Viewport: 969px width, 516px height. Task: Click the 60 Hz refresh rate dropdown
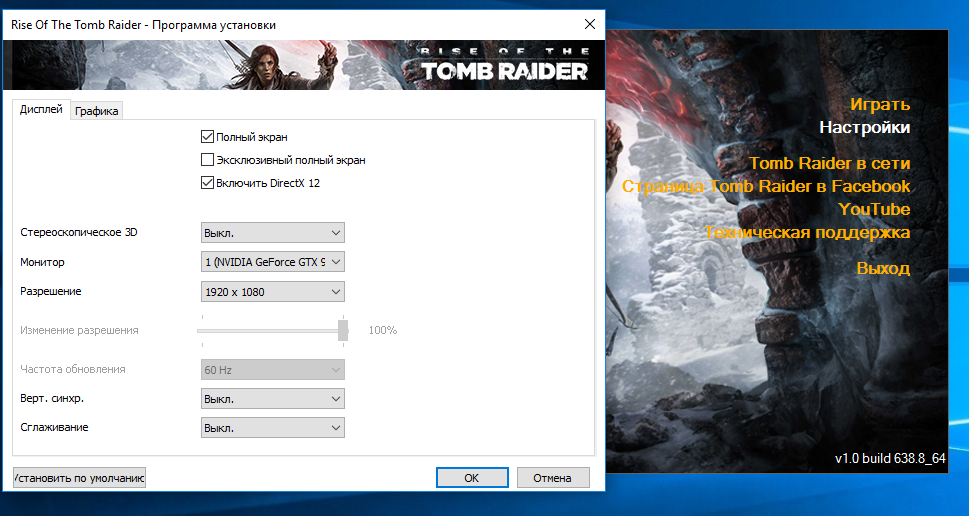pyautogui.click(x=273, y=370)
